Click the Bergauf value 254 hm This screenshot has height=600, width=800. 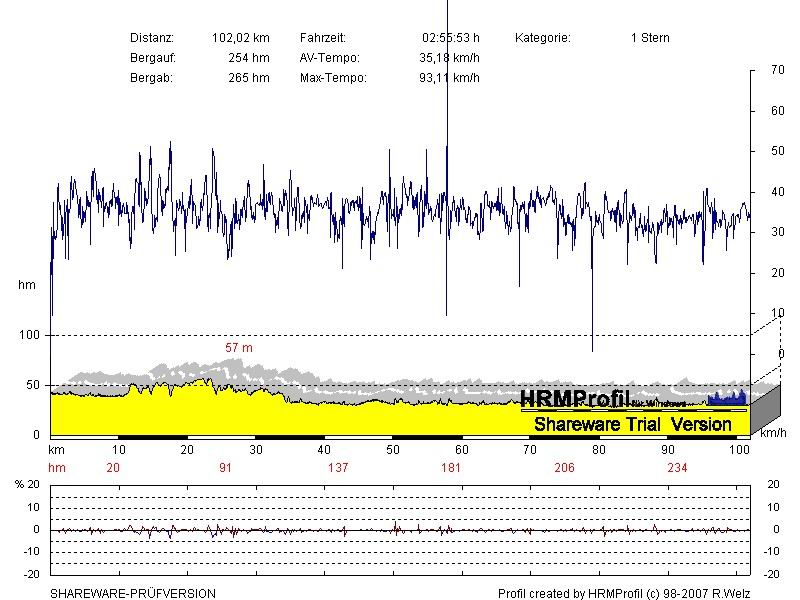248,58
